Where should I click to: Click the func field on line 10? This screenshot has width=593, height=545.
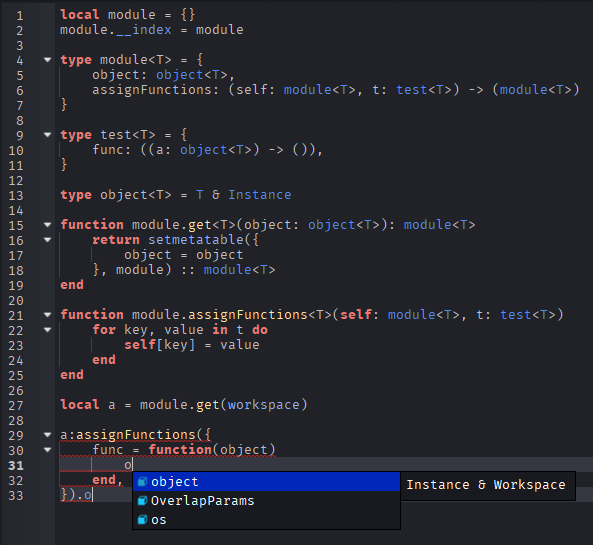click(108, 150)
